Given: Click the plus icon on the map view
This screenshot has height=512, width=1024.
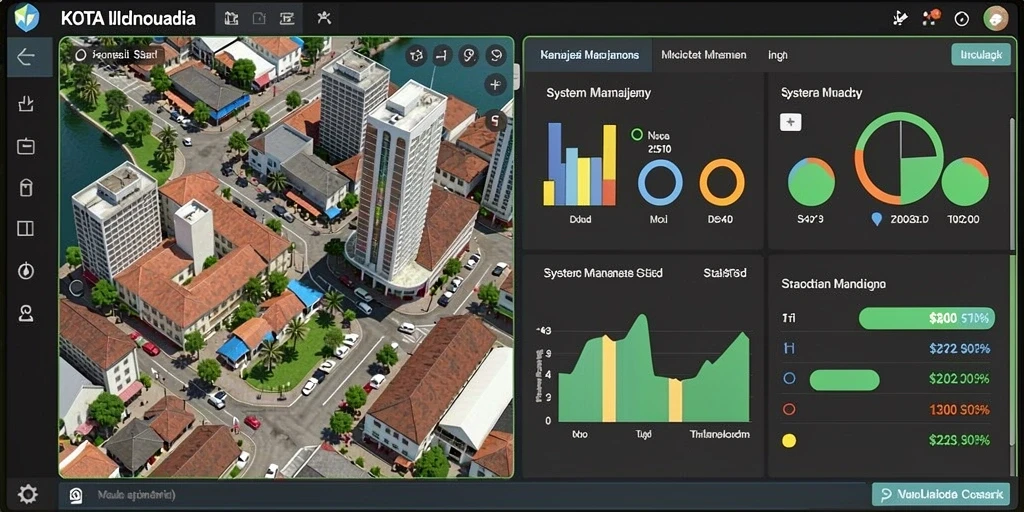Looking at the screenshot, I should [x=496, y=84].
